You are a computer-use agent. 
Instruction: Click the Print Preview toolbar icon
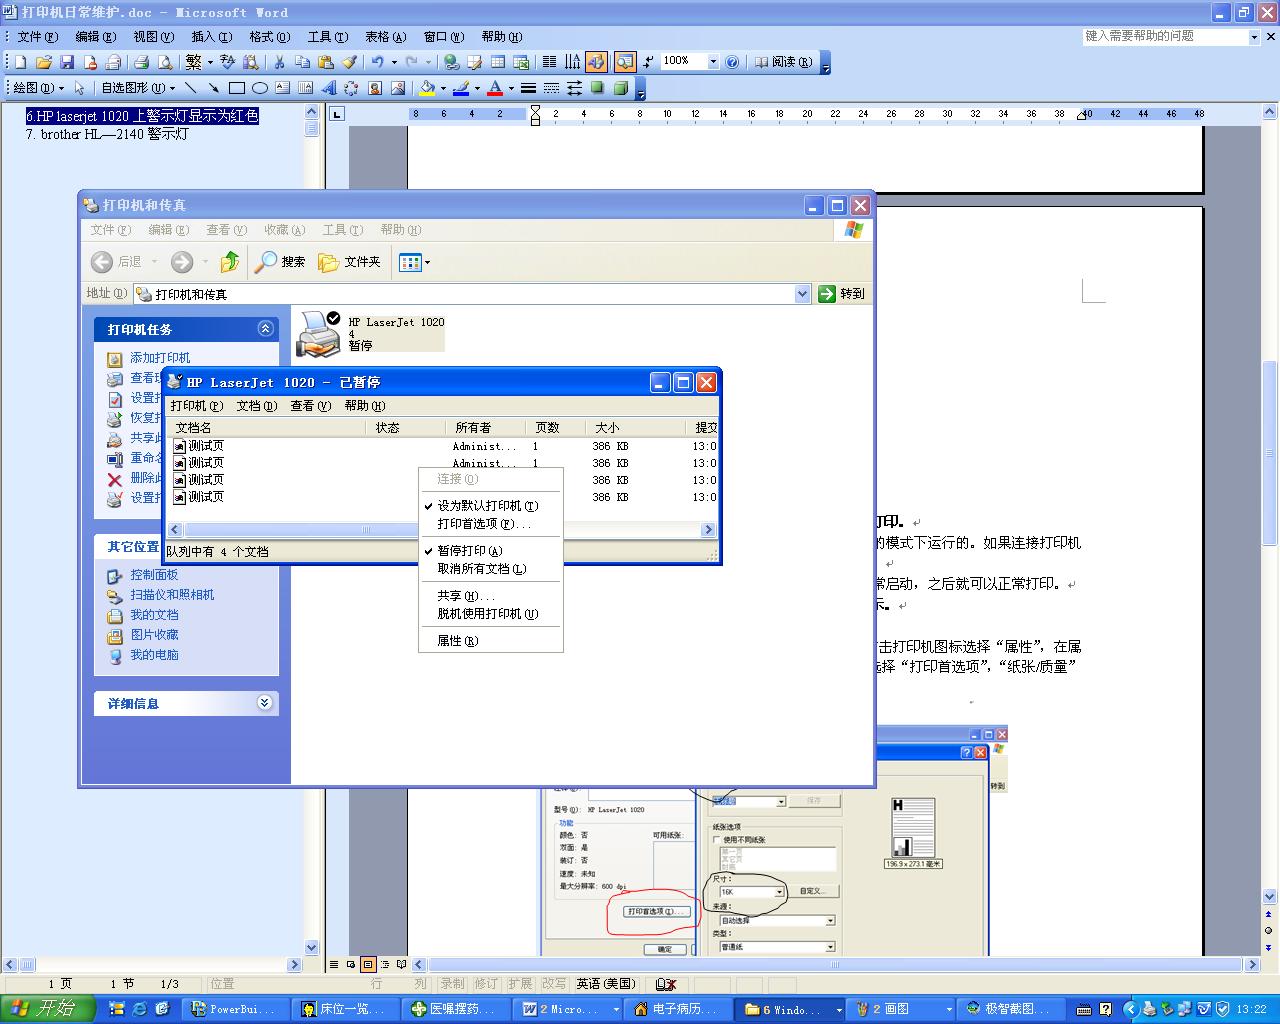(164, 62)
